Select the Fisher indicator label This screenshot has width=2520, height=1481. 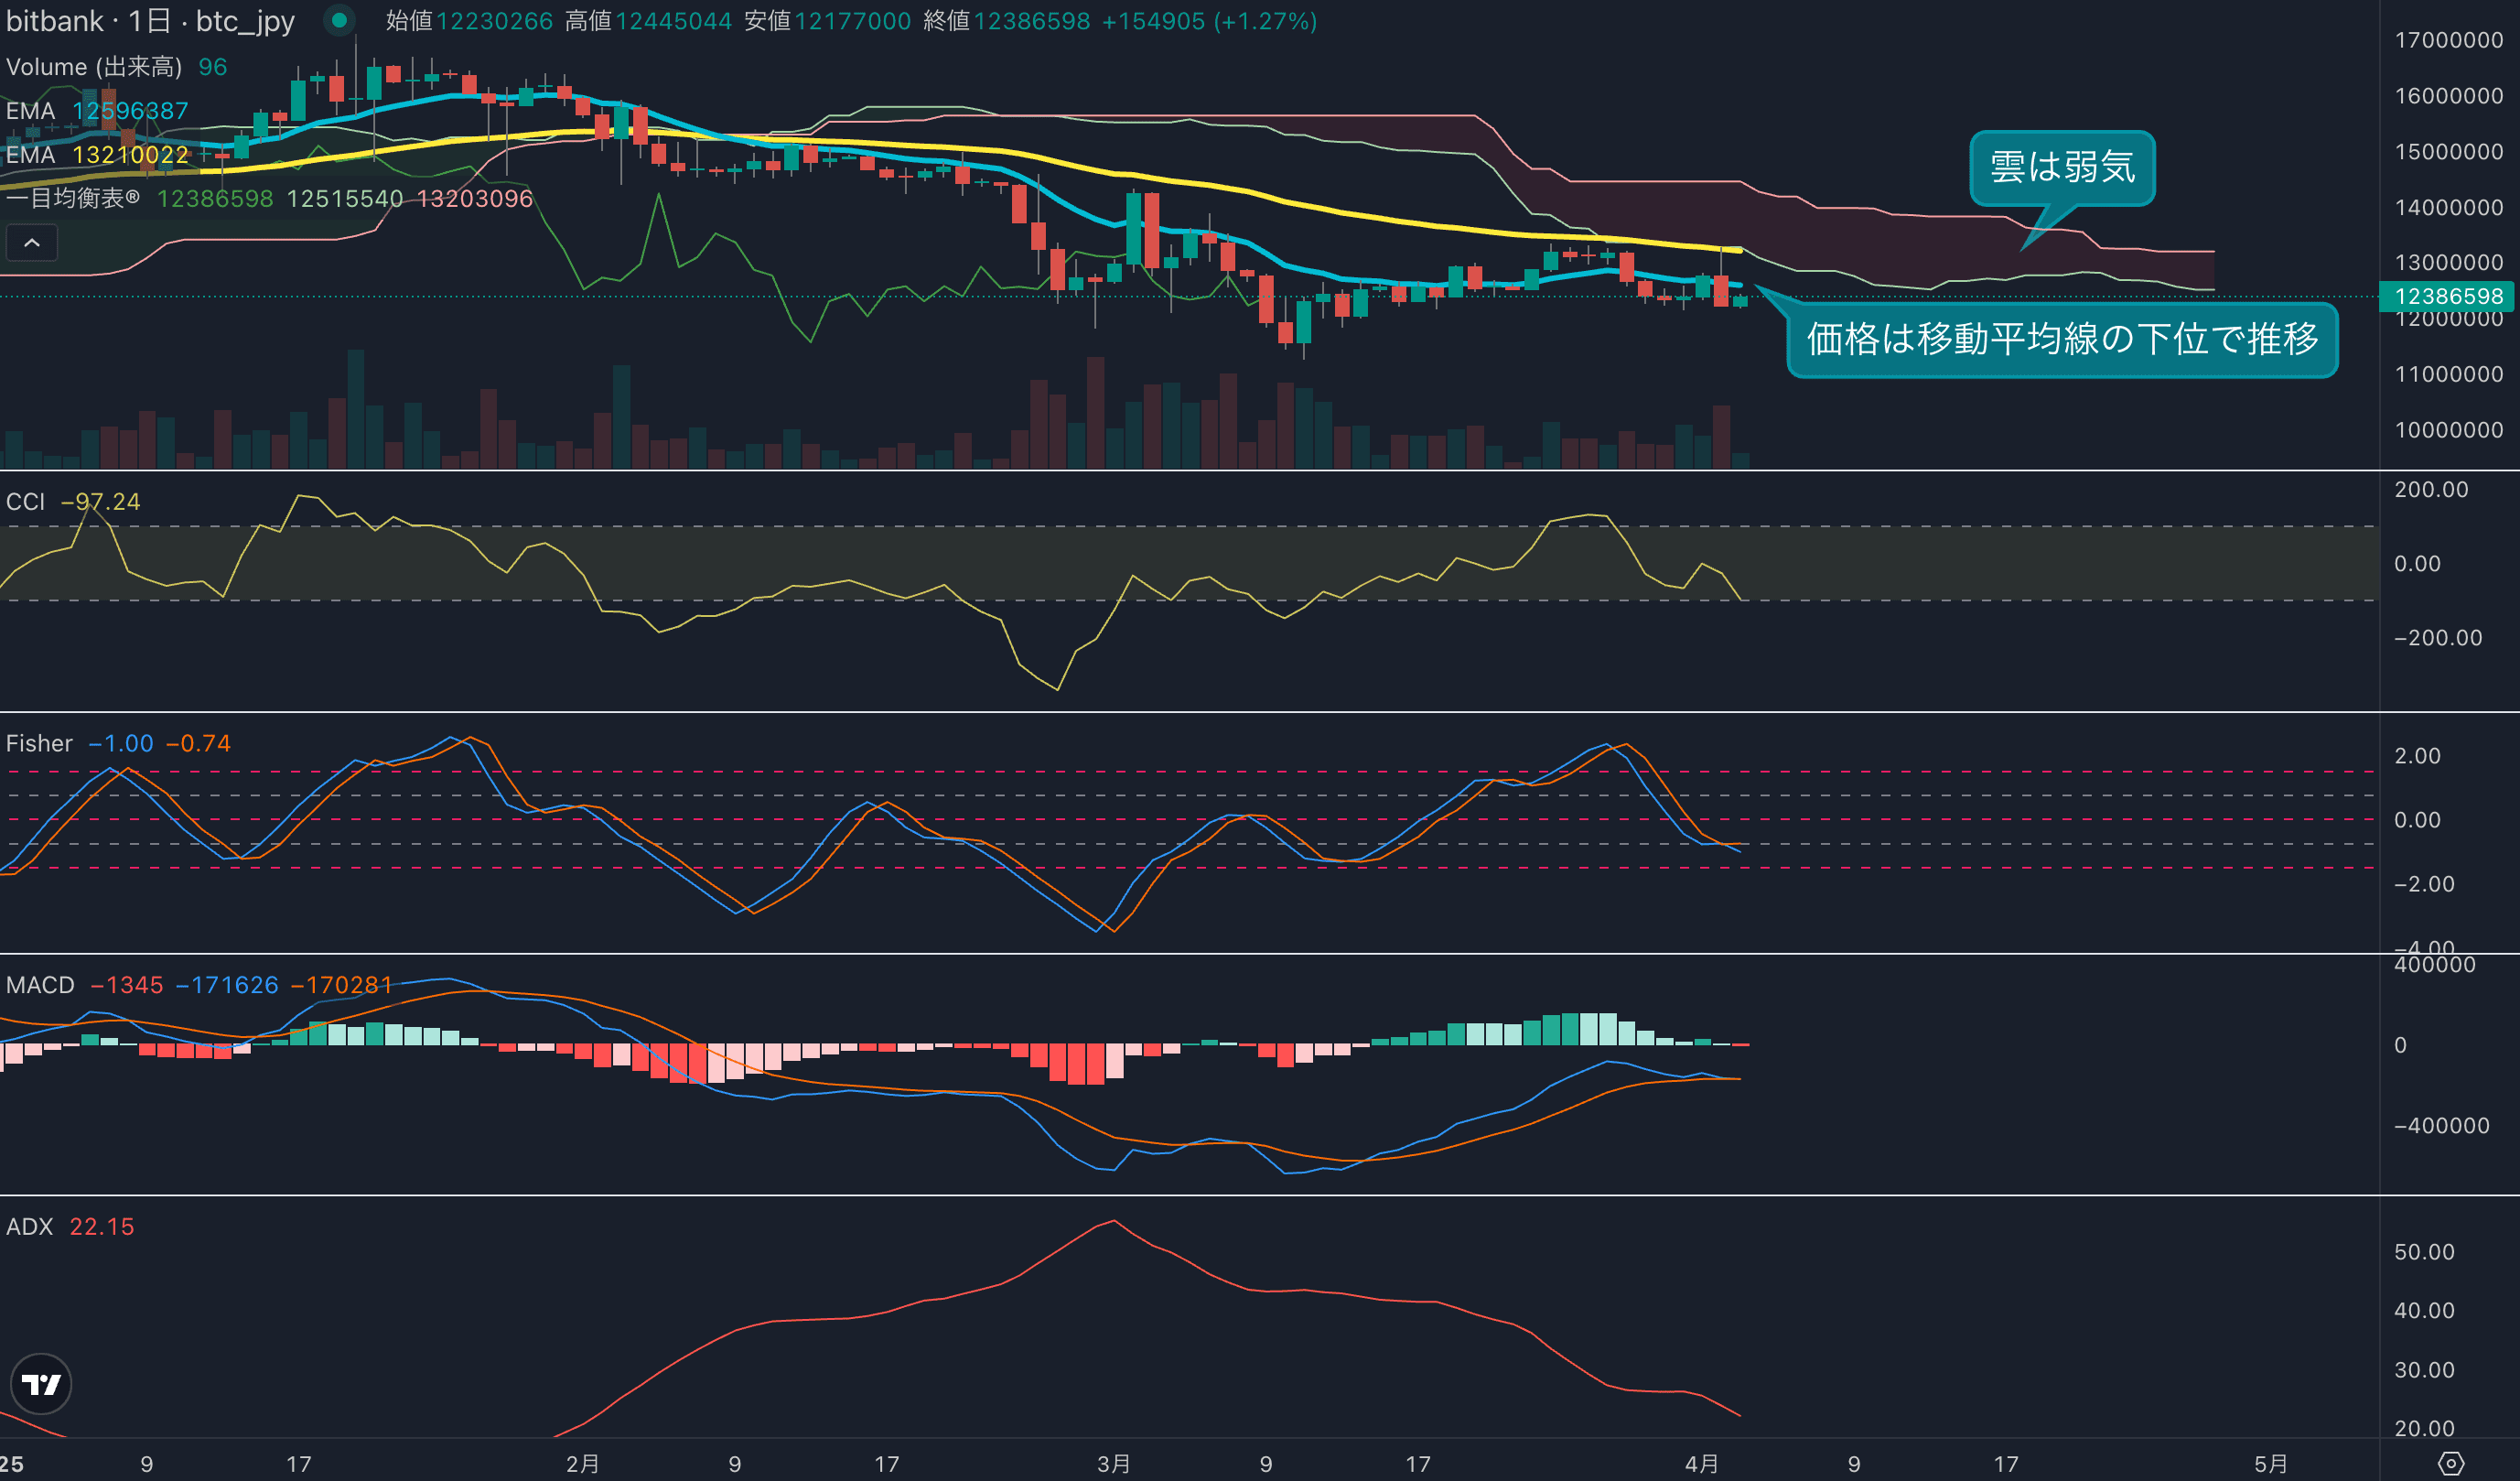click(39, 744)
